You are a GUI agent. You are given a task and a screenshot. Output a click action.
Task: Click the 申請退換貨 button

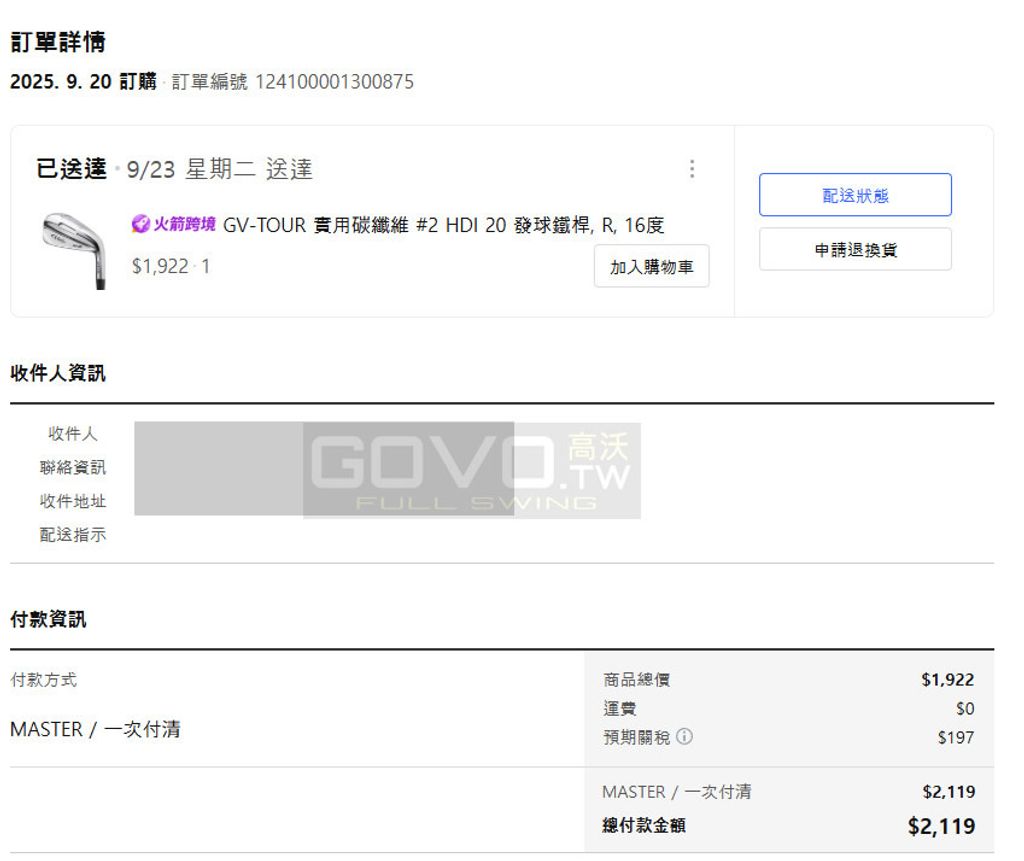point(855,248)
